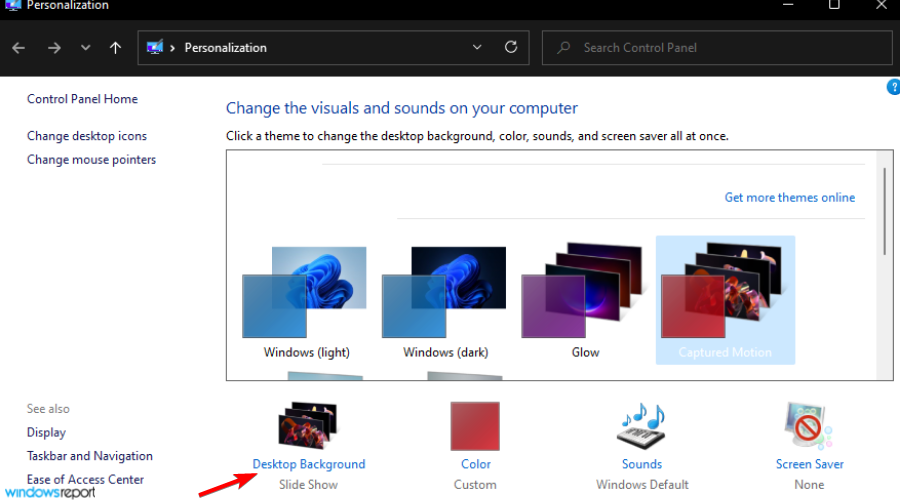Viewport: 900px width, 500px height.
Task: Click the 'Slide Show' status text
Action: click(308, 485)
